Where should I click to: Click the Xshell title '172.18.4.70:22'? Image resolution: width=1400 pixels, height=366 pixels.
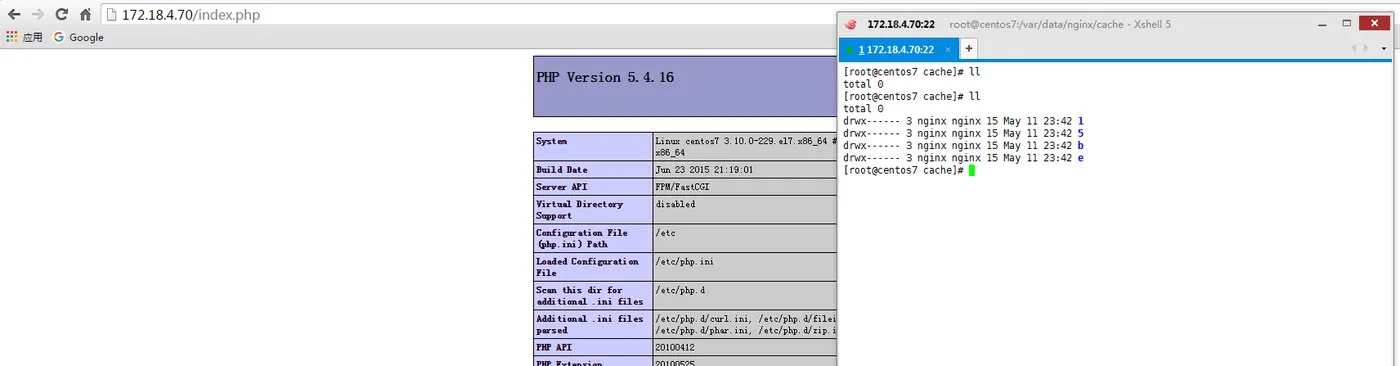tap(901, 24)
